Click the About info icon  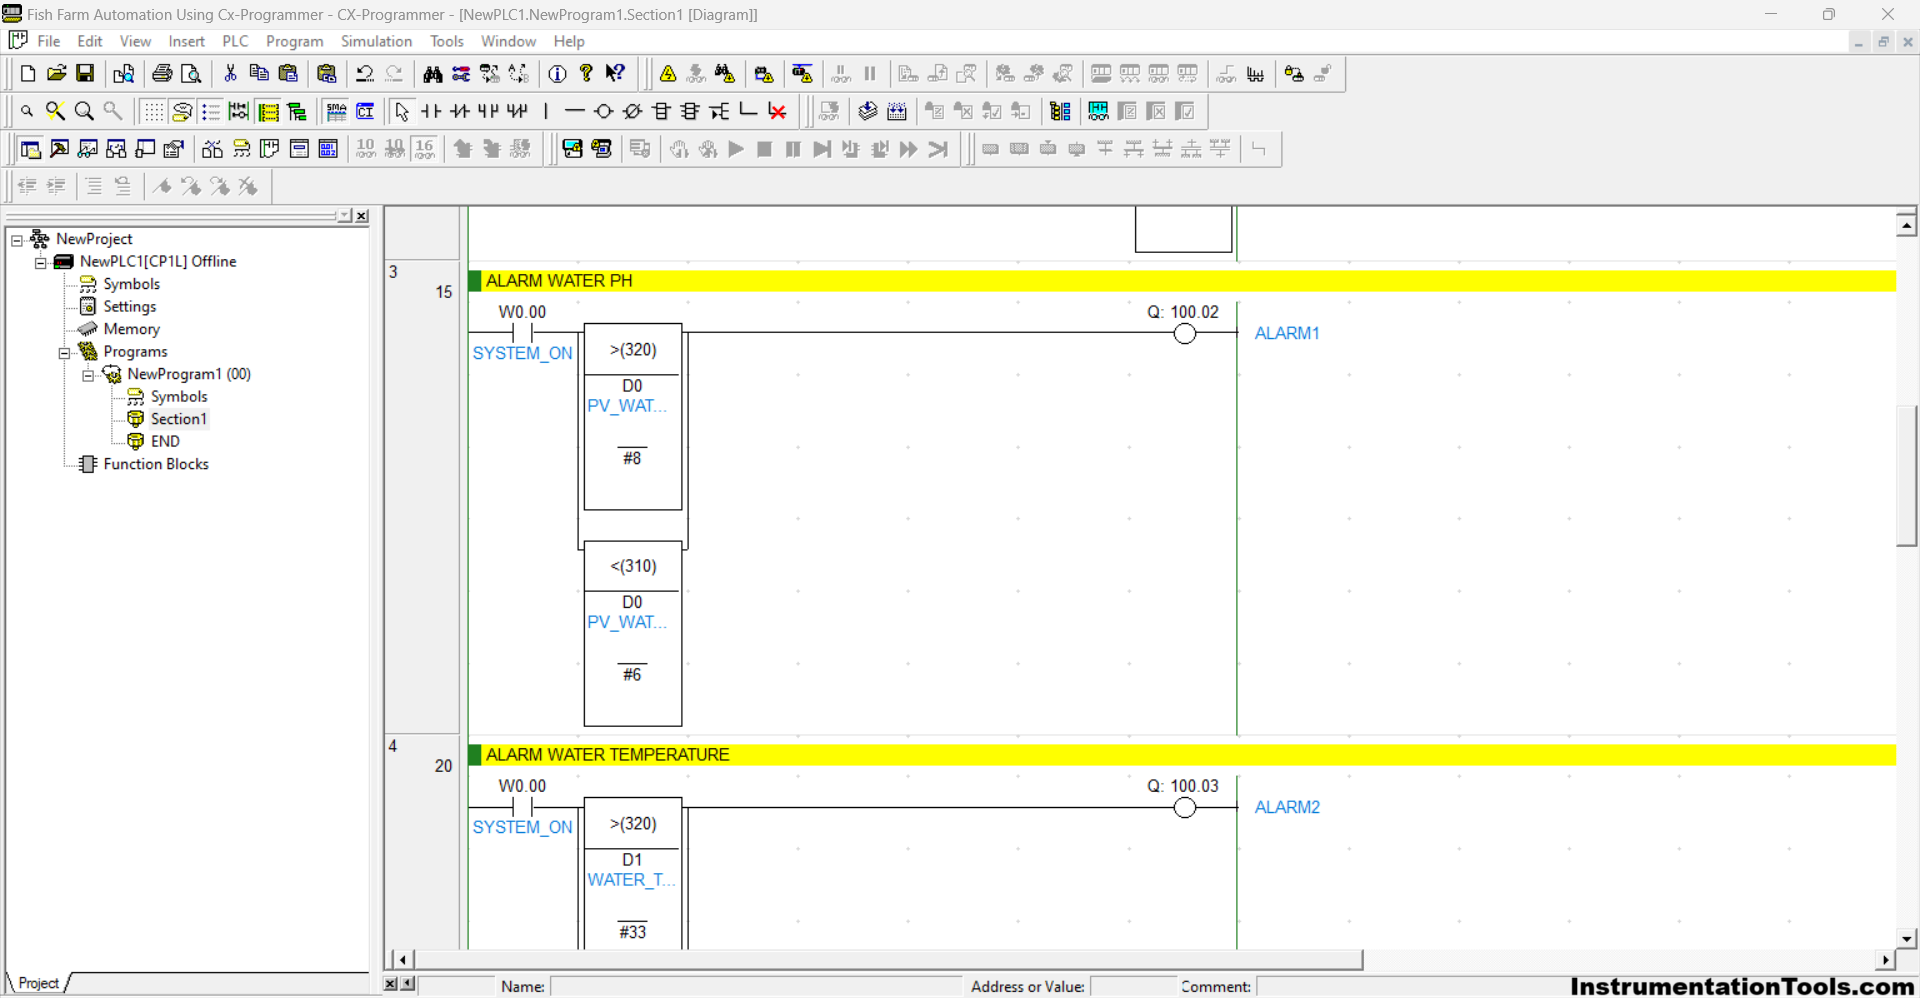click(x=558, y=74)
